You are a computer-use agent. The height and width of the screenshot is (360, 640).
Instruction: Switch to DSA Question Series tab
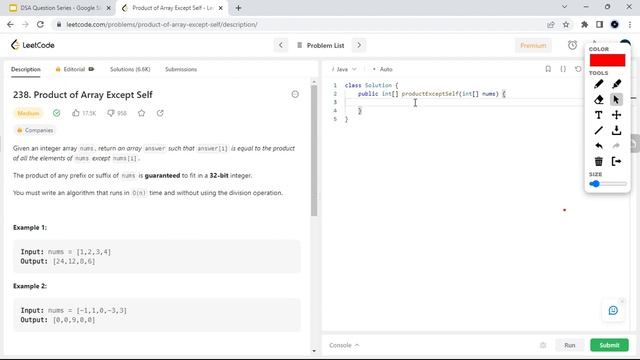point(60,8)
